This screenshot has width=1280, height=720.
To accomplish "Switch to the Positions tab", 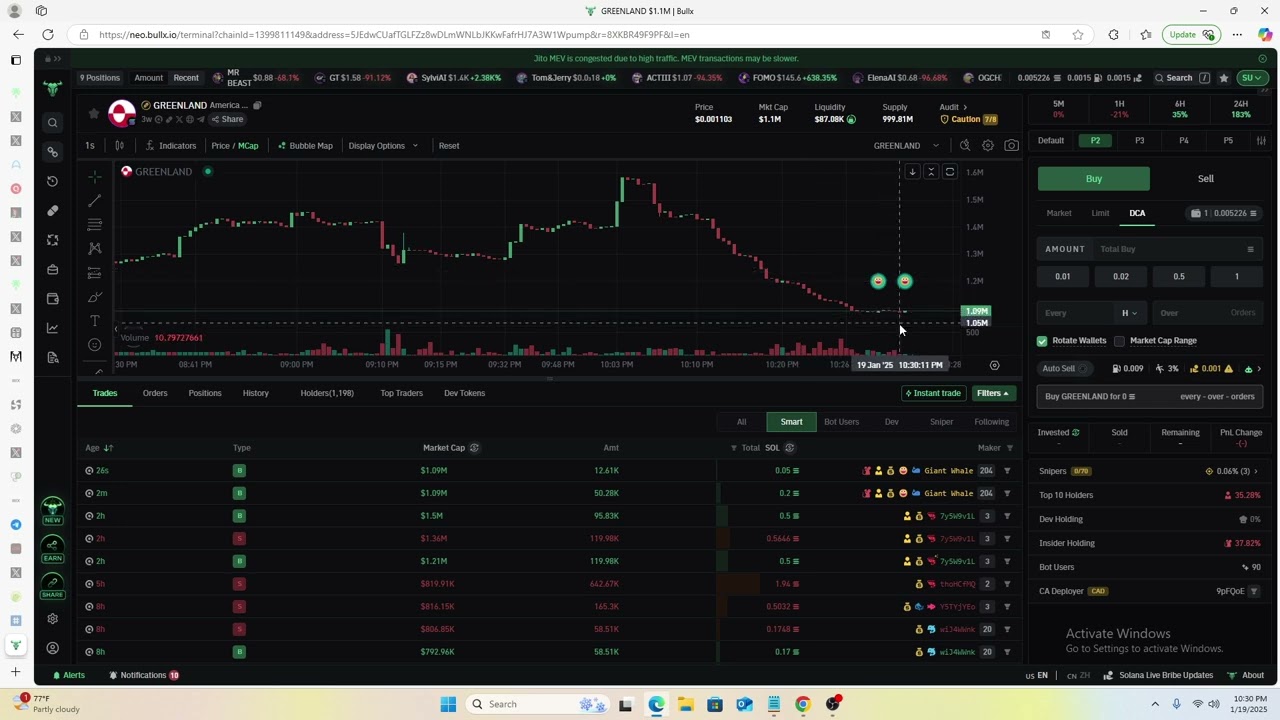I will pos(205,393).
